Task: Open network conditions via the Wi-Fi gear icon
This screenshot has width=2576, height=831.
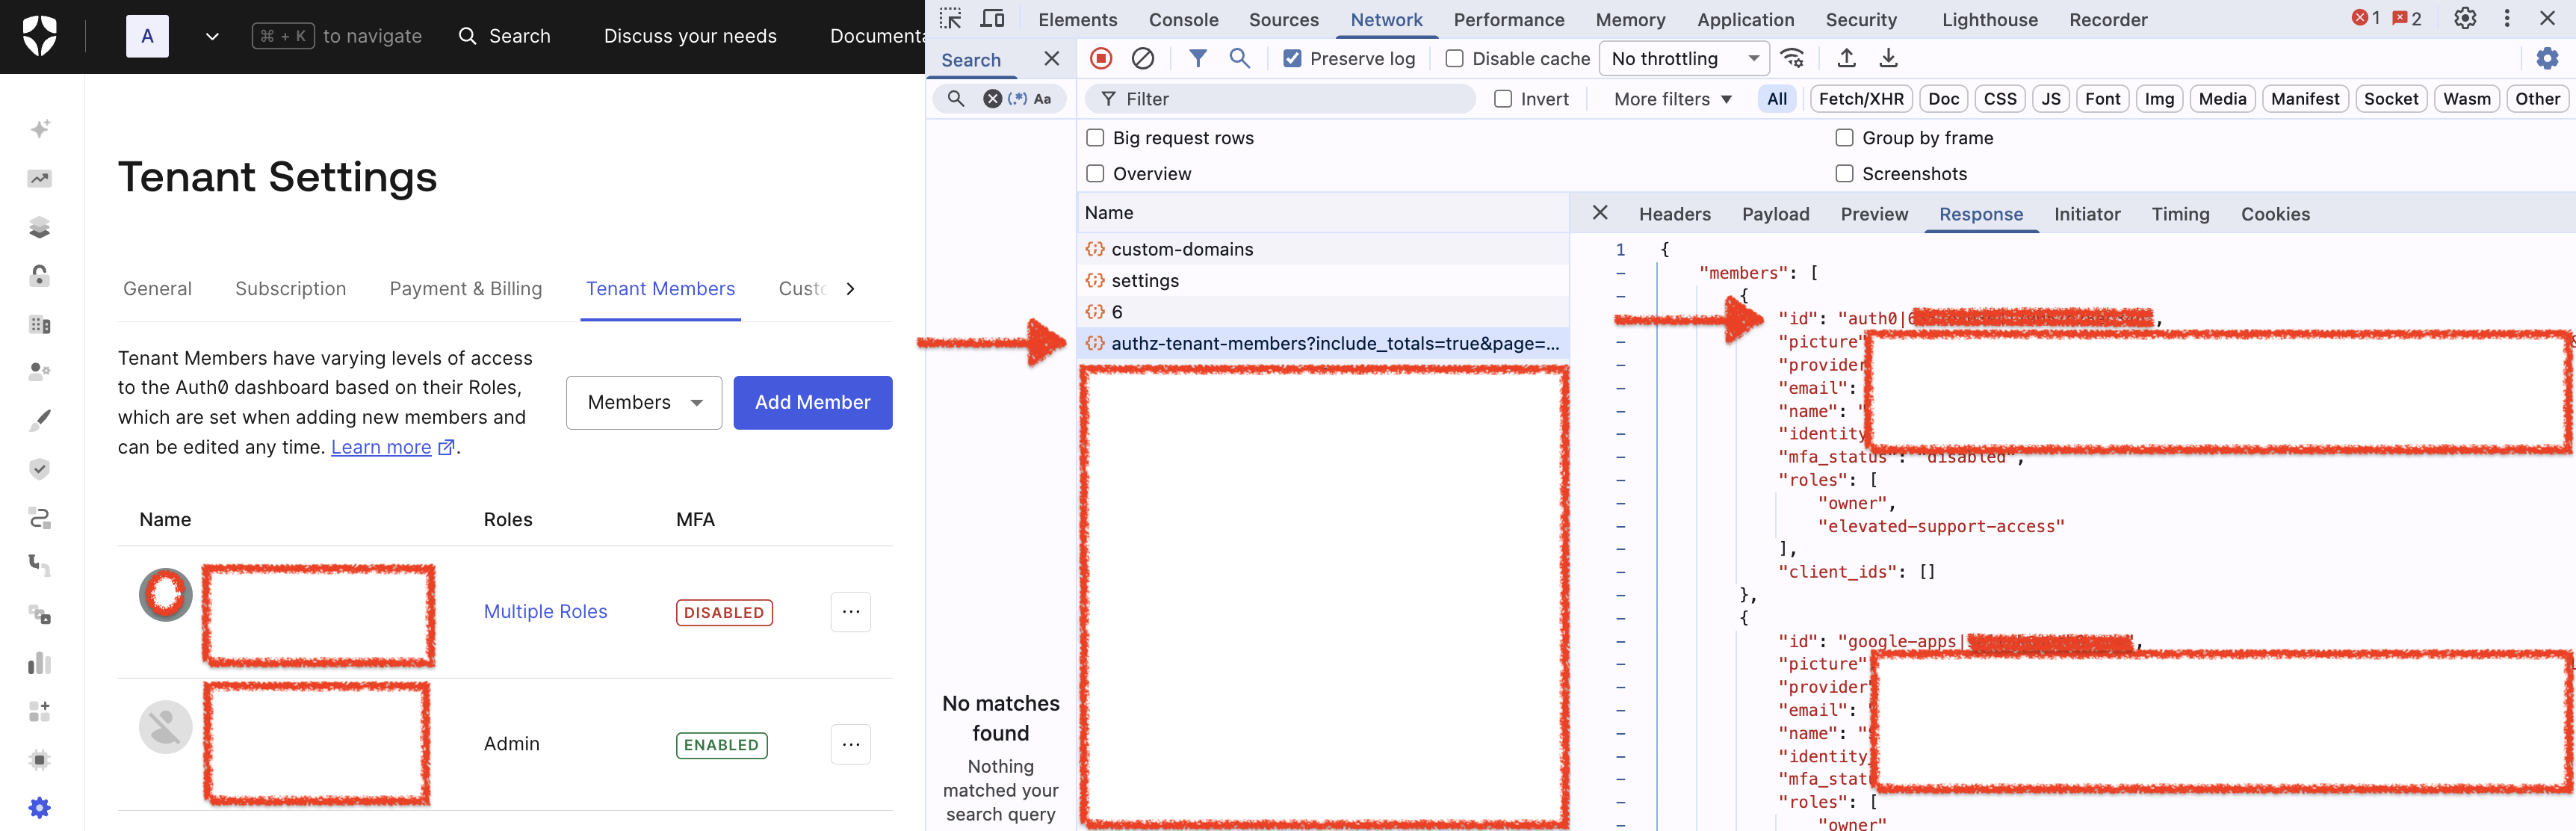Action: pos(1793,58)
